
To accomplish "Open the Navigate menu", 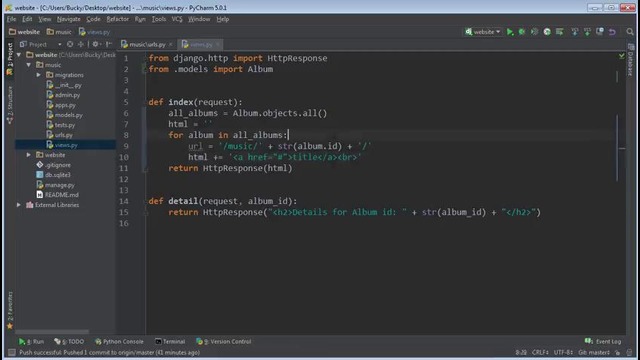I will click(69, 19).
